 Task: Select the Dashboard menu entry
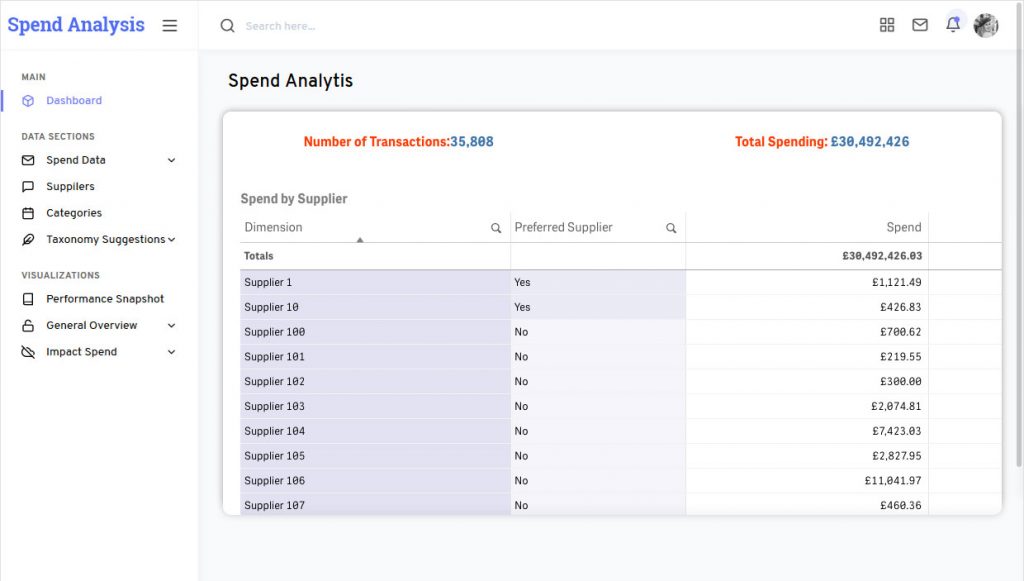pyautogui.click(x=73, y=100)
